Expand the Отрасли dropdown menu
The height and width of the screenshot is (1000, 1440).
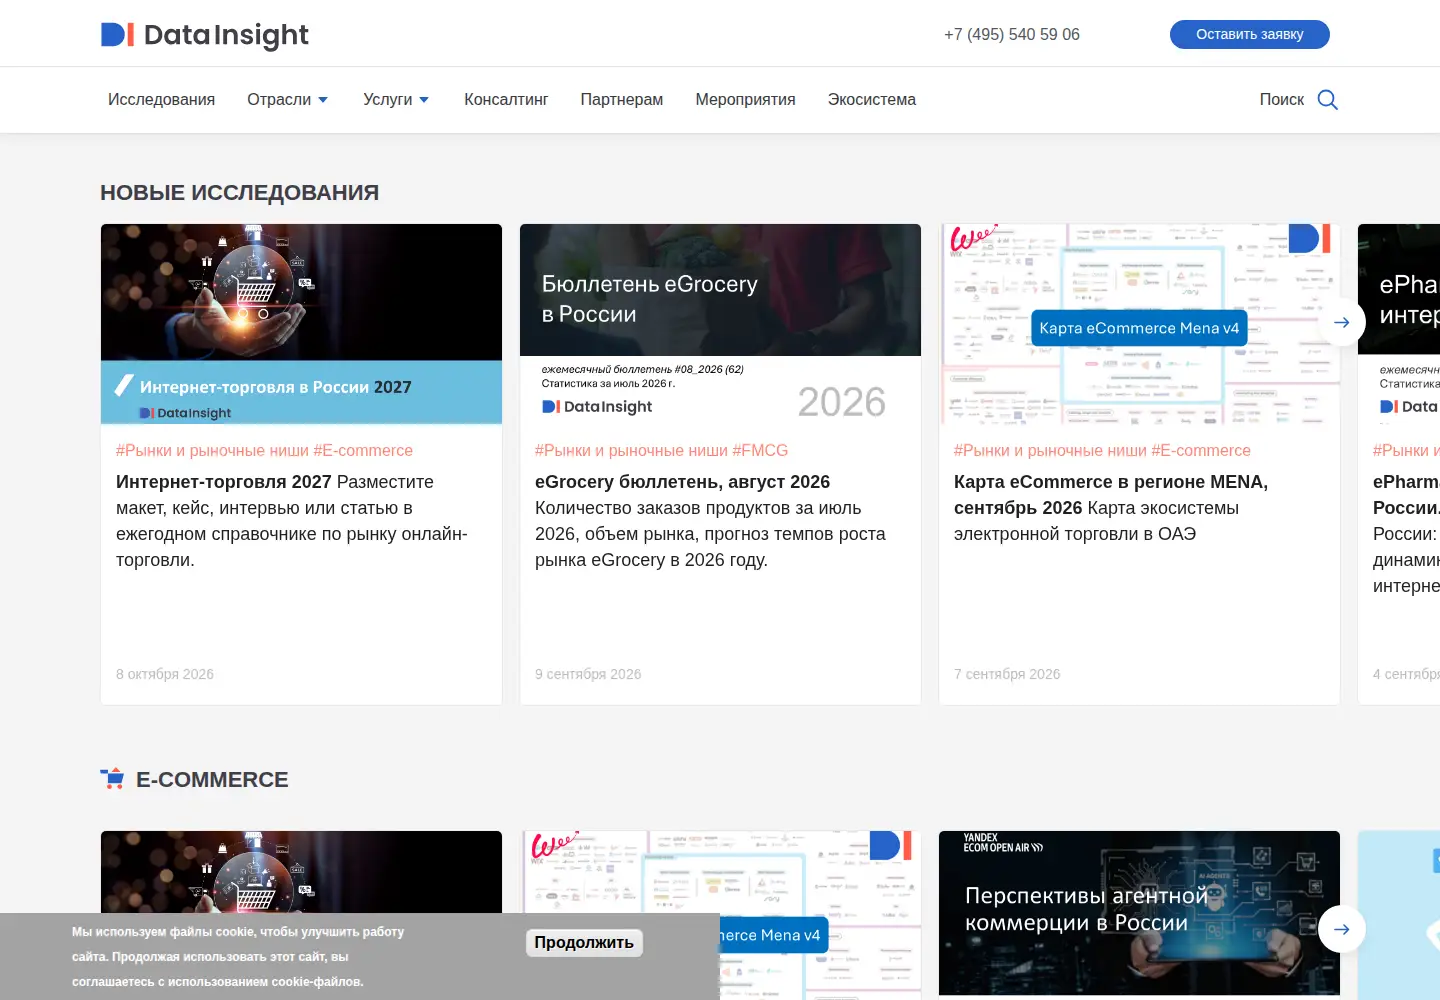[x=288, y=100]
